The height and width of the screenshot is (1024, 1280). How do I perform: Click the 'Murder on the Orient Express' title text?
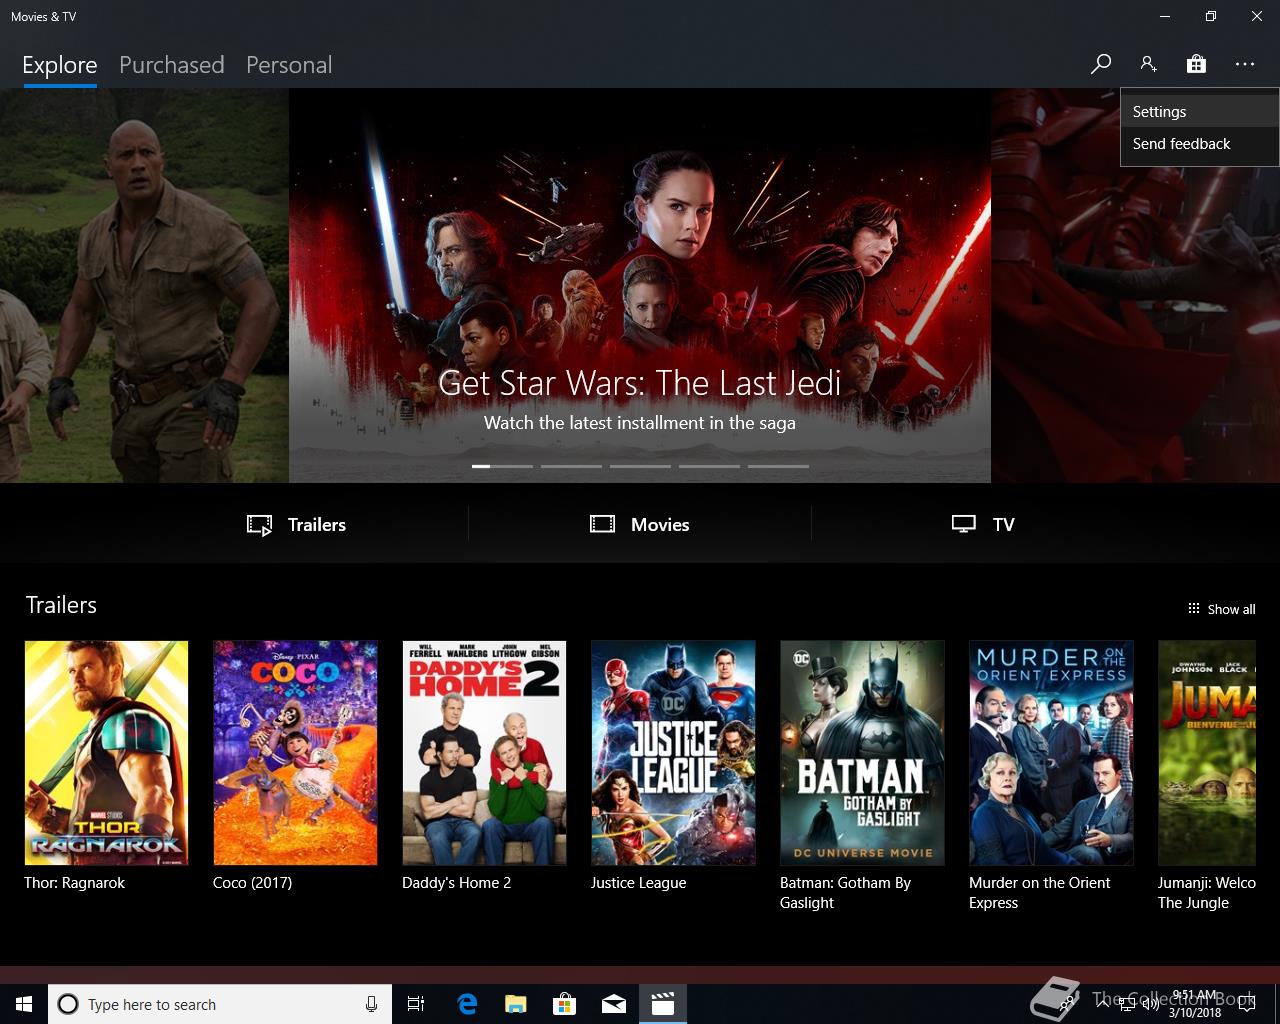(x=1040, y=893)
